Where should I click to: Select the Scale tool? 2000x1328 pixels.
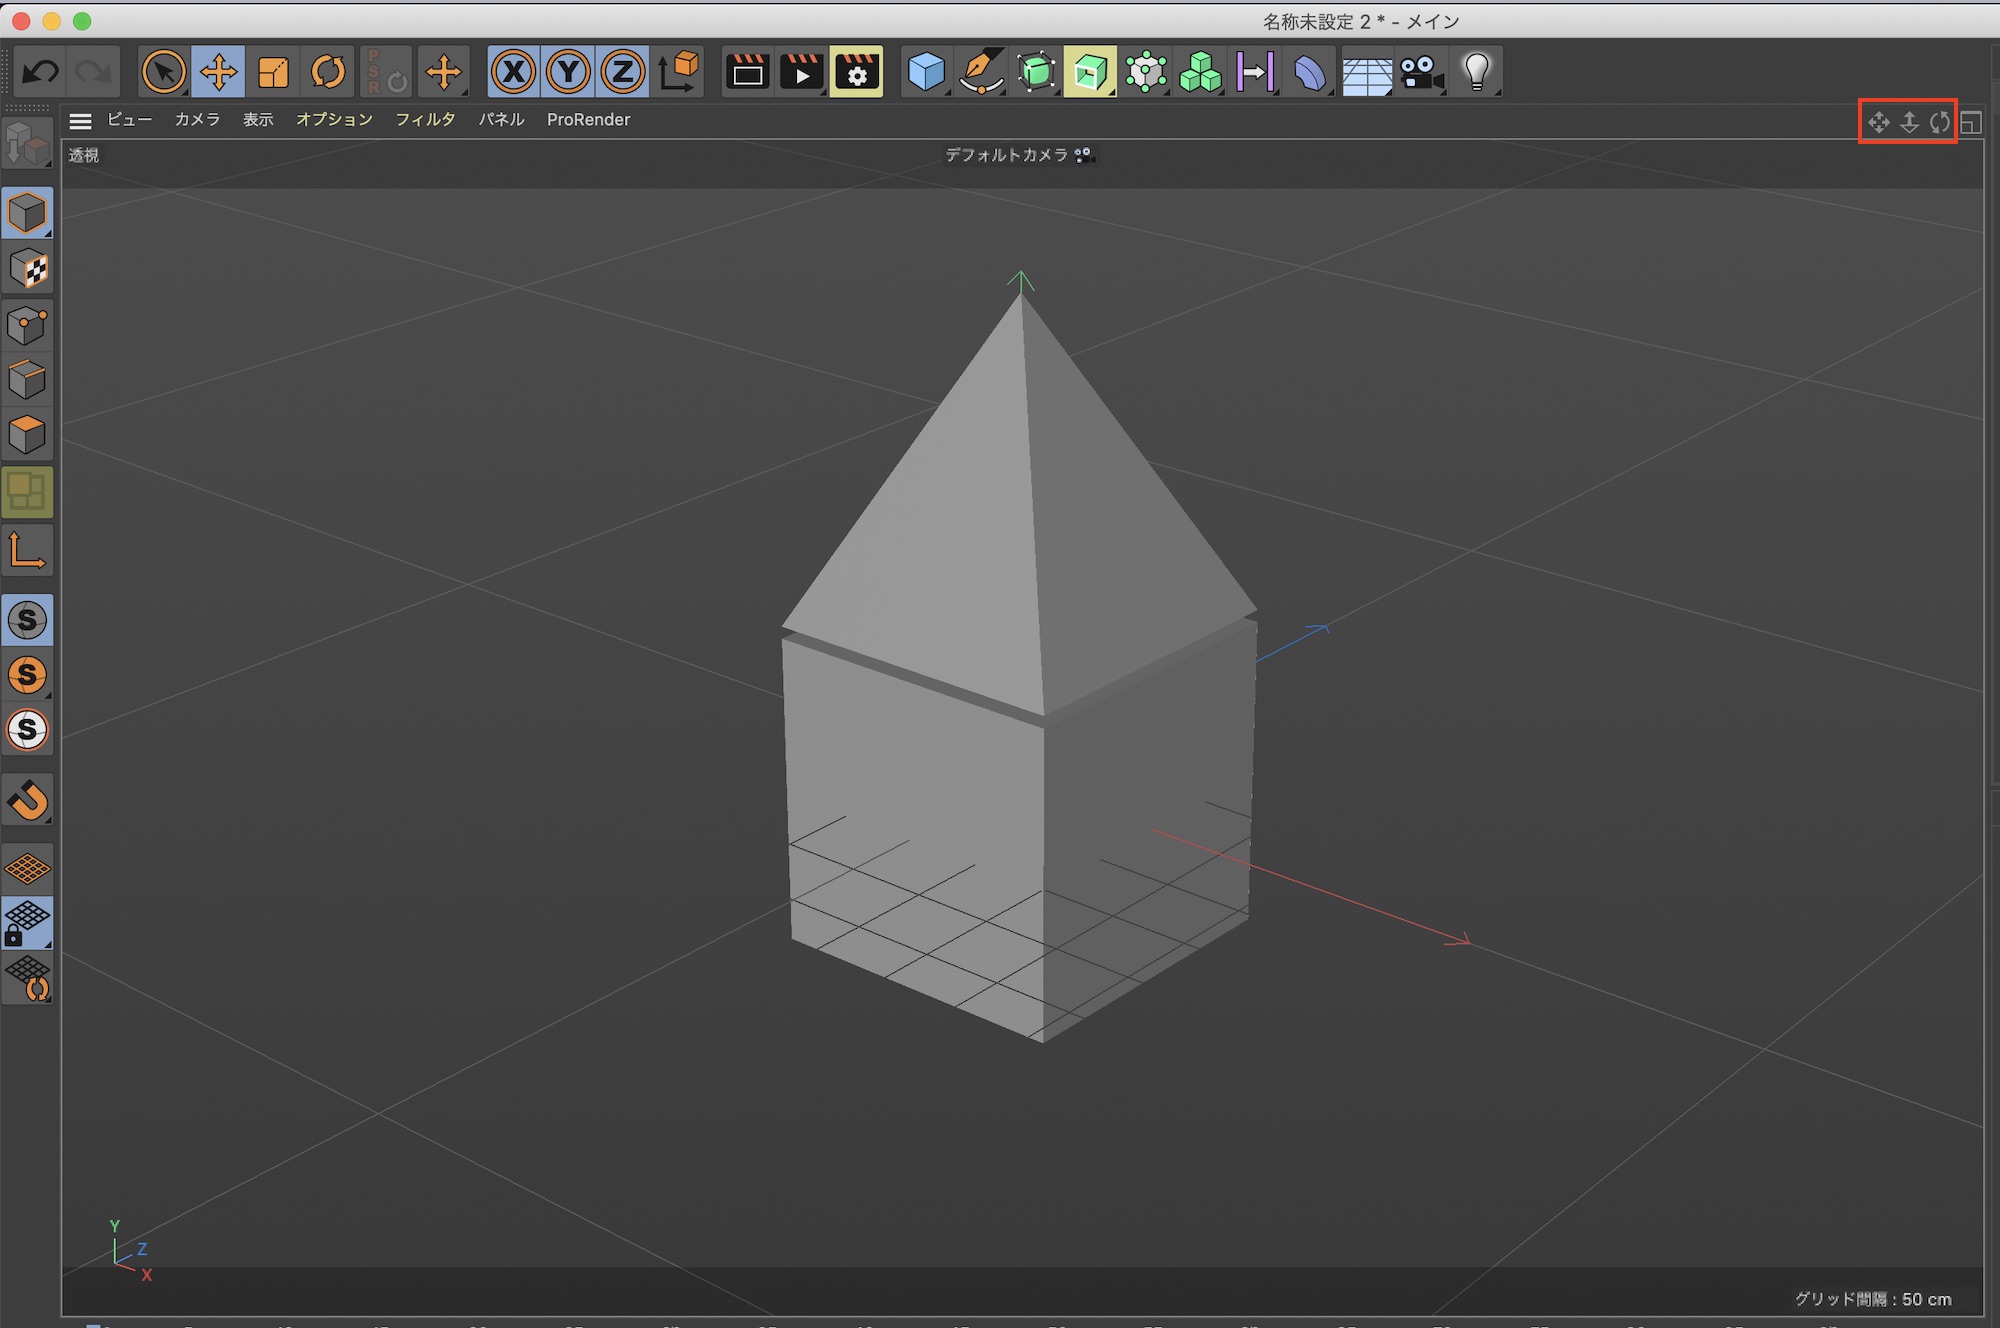(x=273, y=72)
